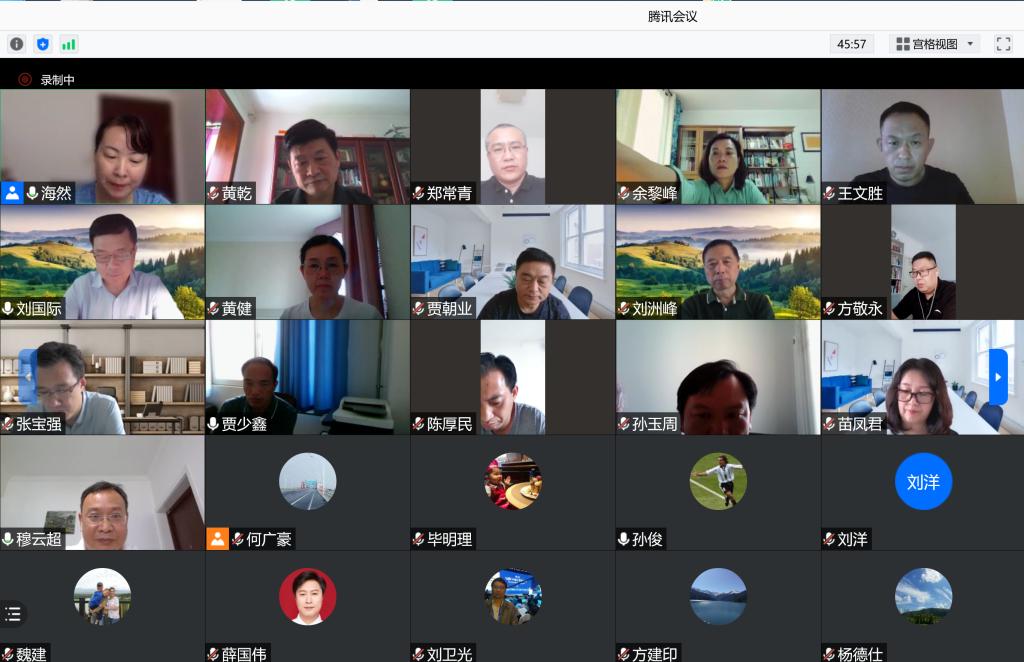This screenshot has height=662, width=1024.
Task: Click 张宝强's muted microphone icon
Action: point(8,424)
